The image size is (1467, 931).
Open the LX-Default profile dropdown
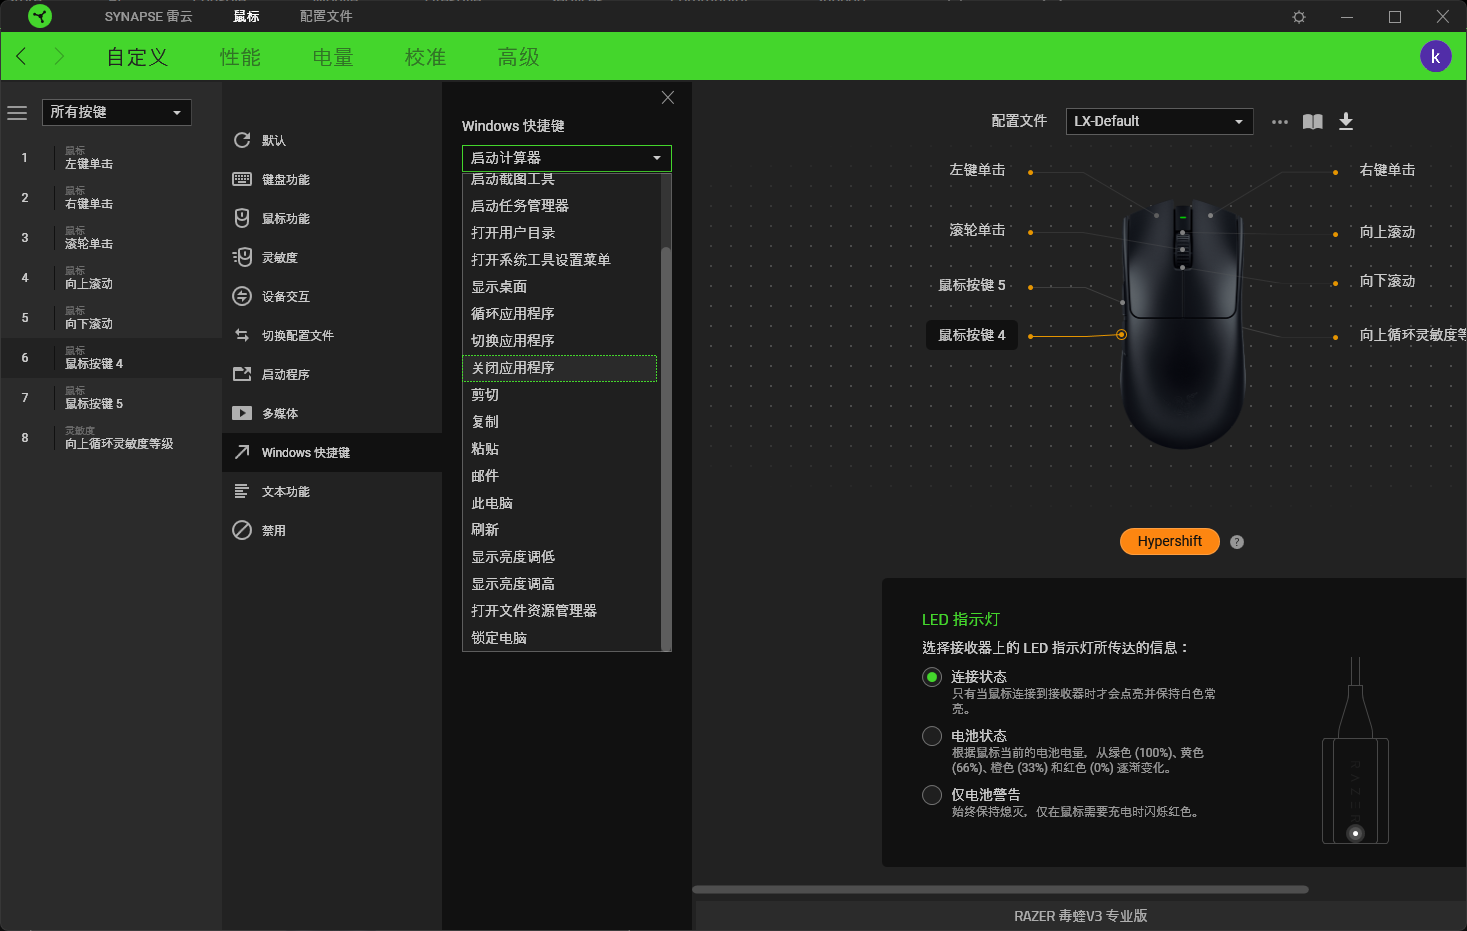(1159, 121)
